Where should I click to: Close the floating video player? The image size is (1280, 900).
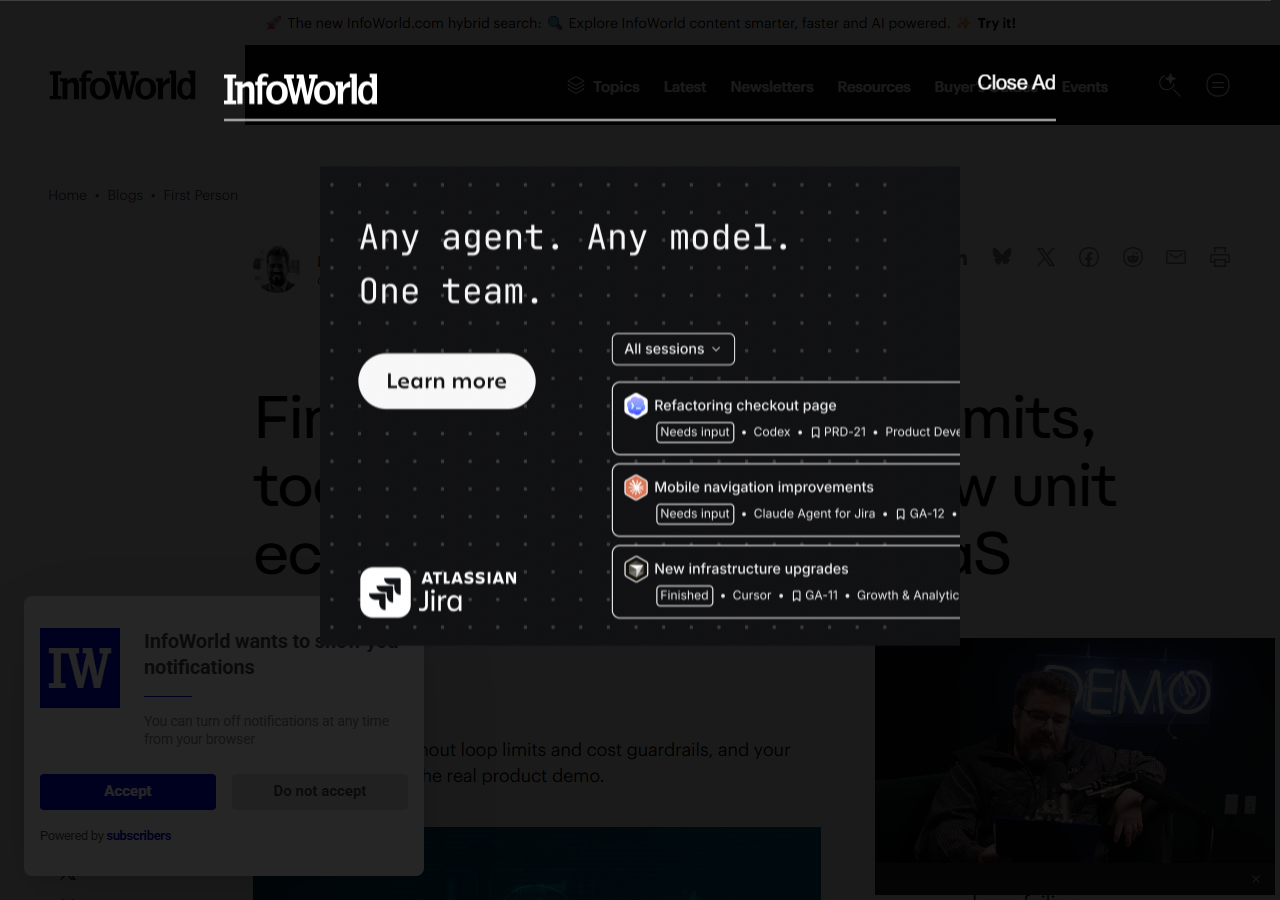pos(1256,879)
